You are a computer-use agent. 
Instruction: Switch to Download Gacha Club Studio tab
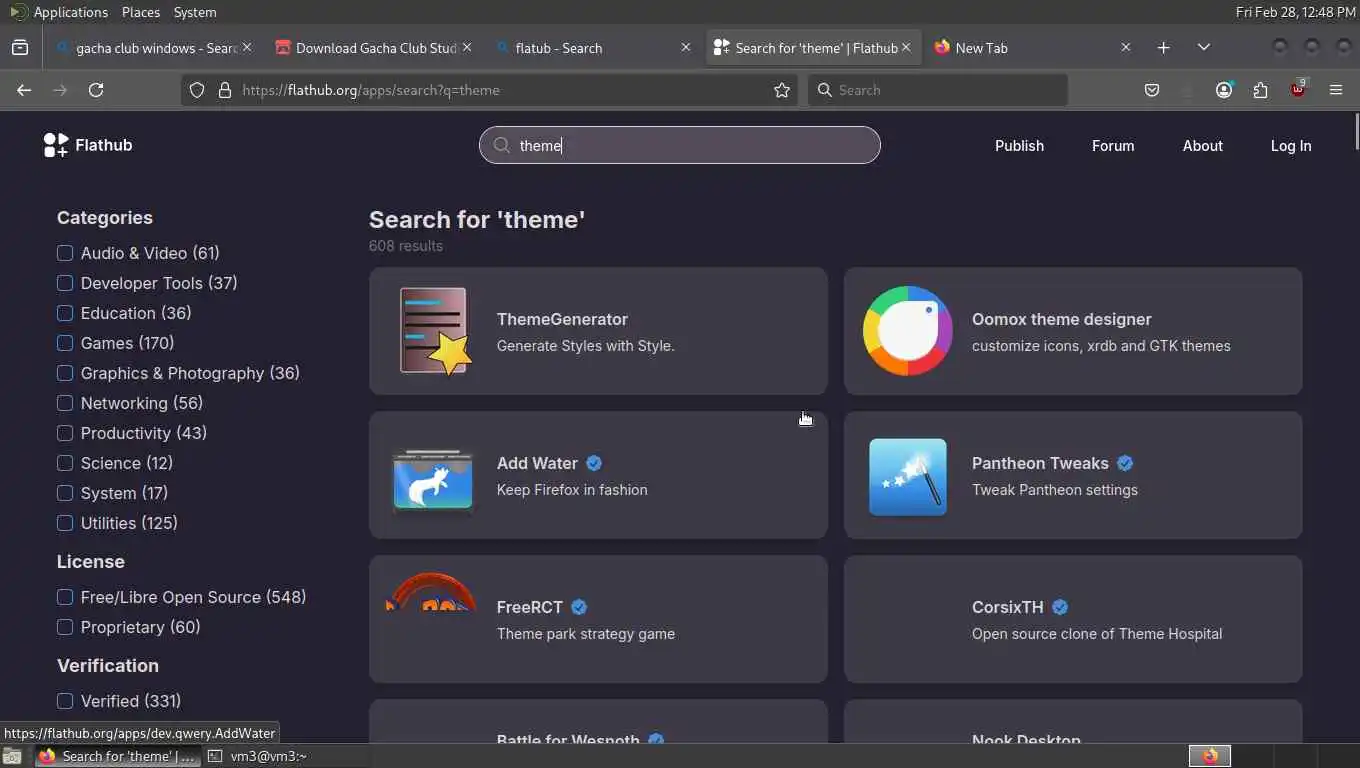point(373,47)
